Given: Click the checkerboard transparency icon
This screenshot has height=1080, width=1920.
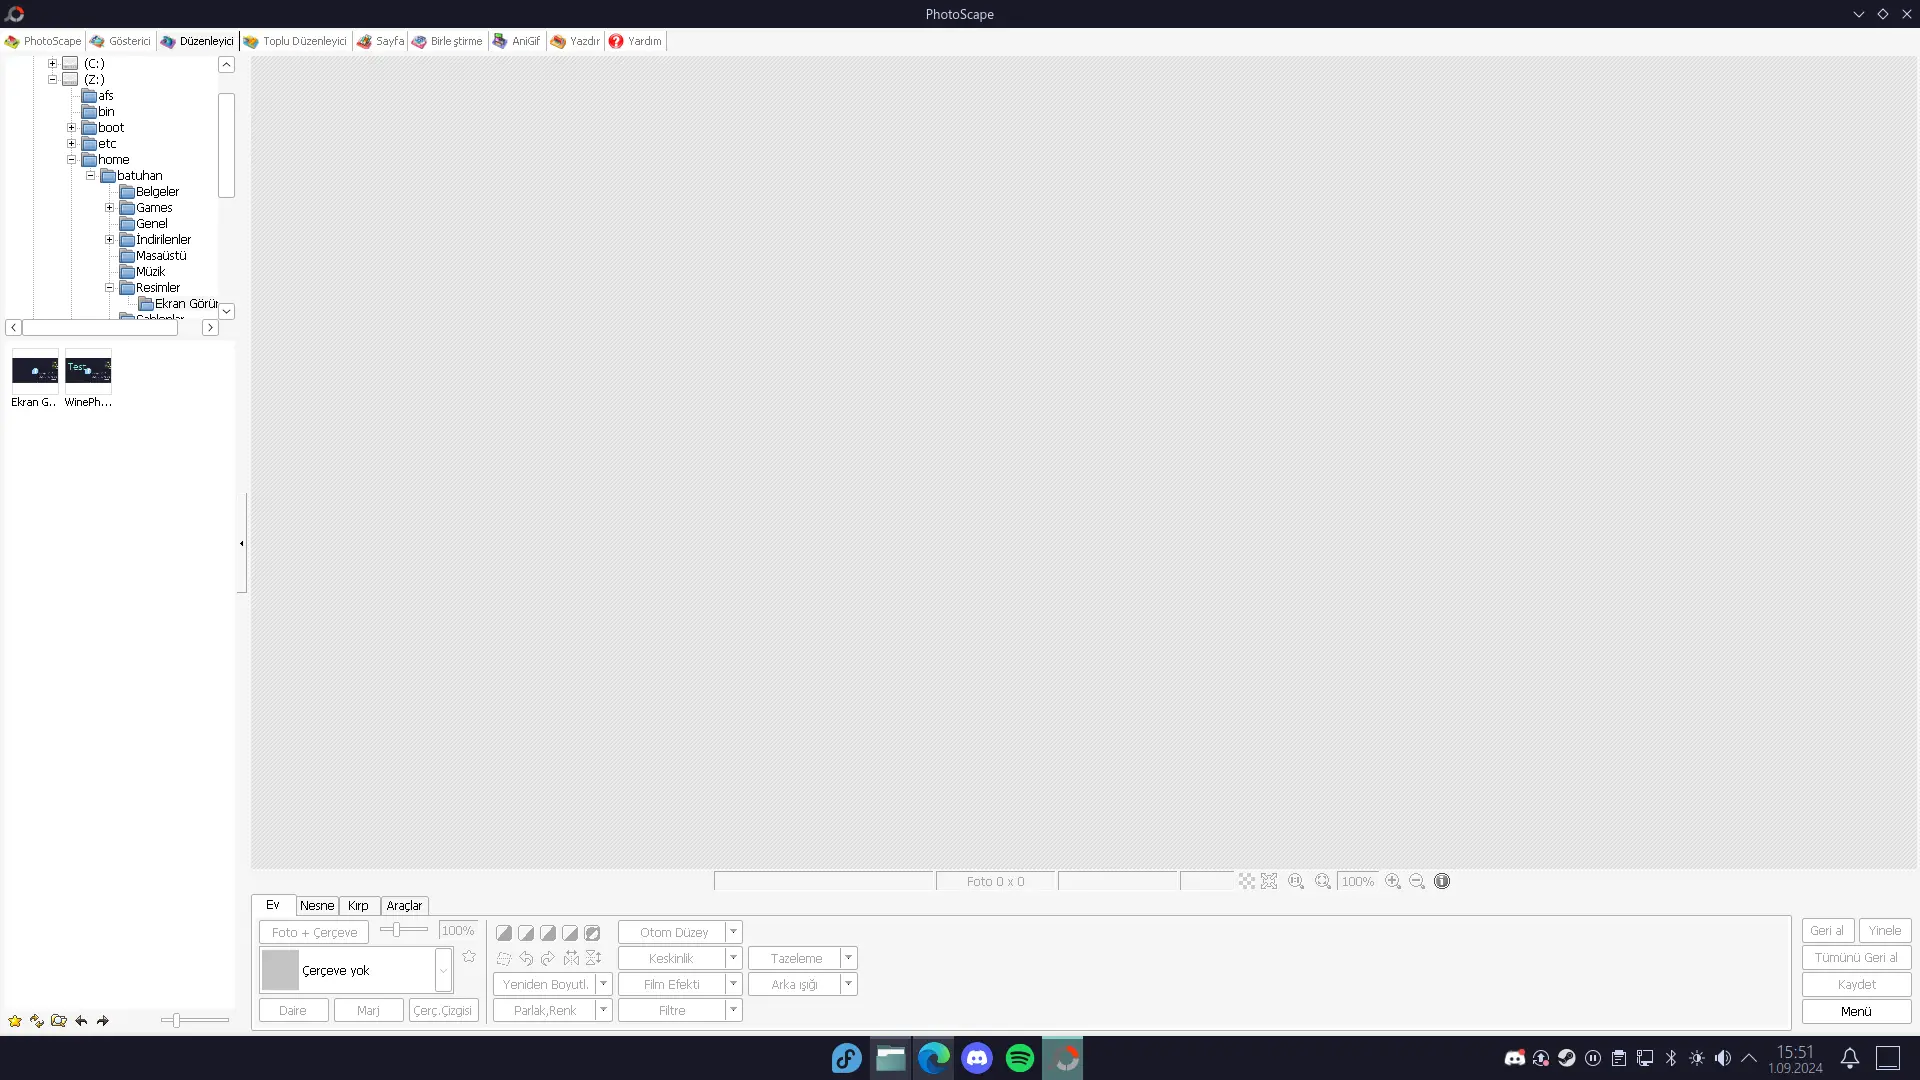Looking at the screenshot, I should click(x=1247, y=881).
